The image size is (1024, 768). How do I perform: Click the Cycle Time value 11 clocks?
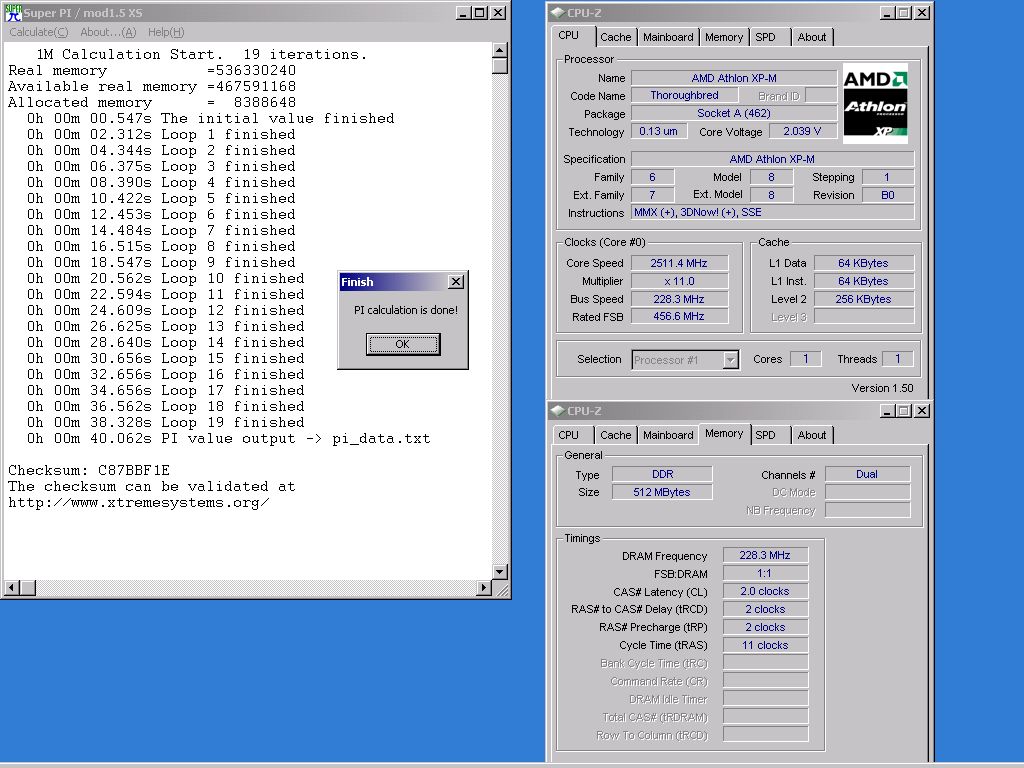(765, 645)
